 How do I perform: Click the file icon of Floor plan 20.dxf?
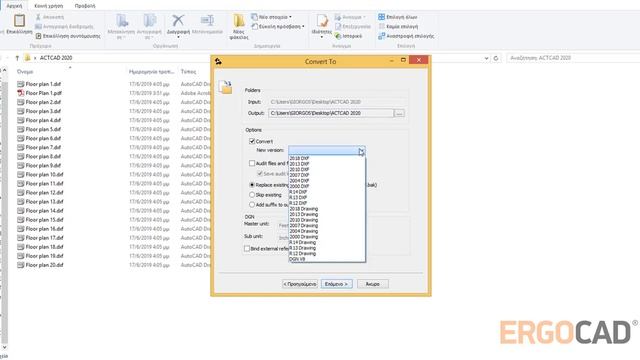click(21, 265)
